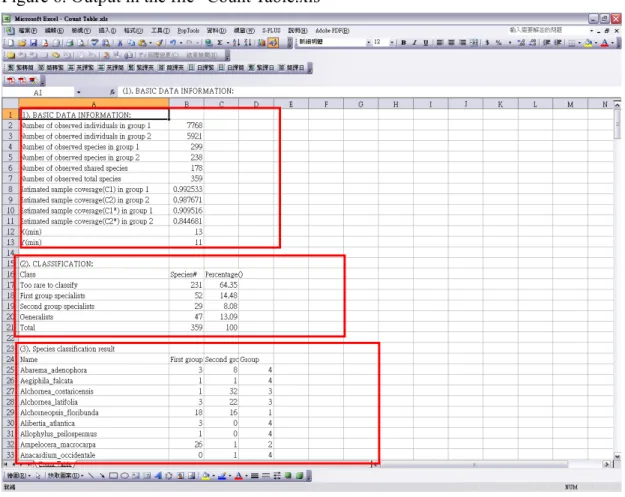
Task: Apply the Format Painter brush
Action: coord(159,43)
